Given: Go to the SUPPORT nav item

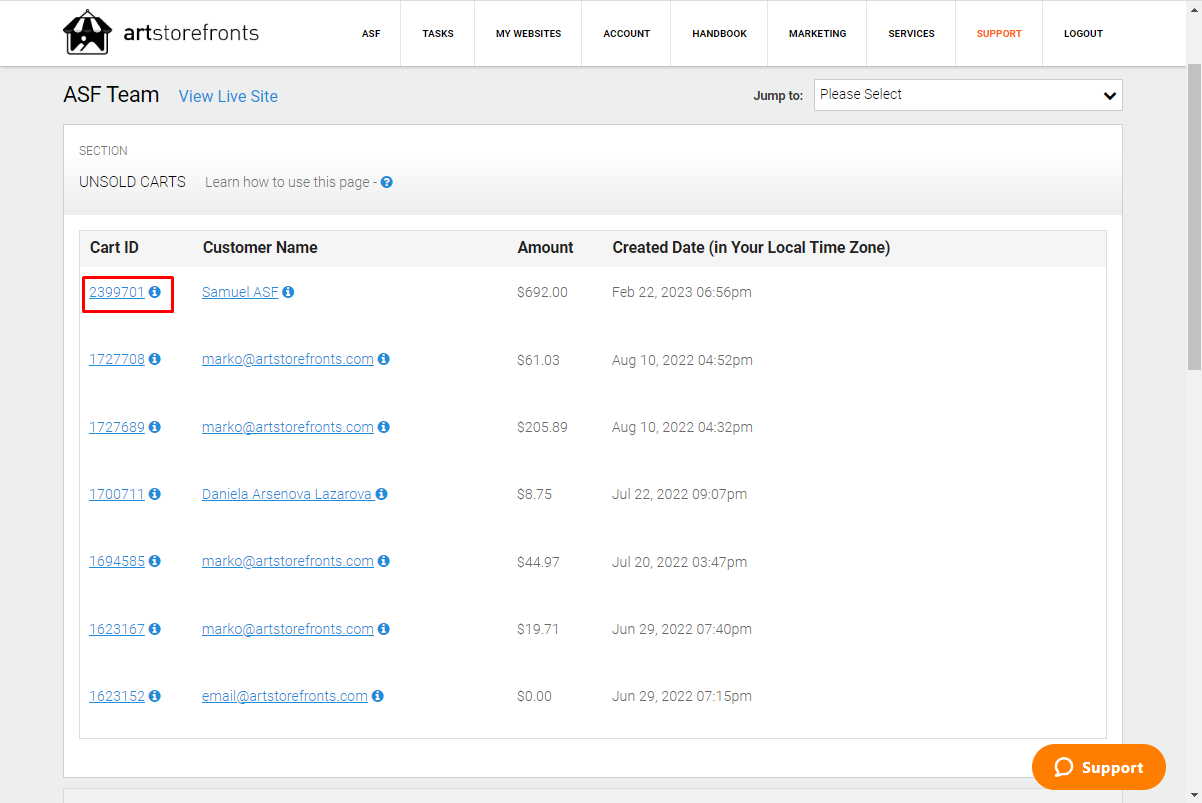Looking at the screenshot, I should (x=999, y=33).
